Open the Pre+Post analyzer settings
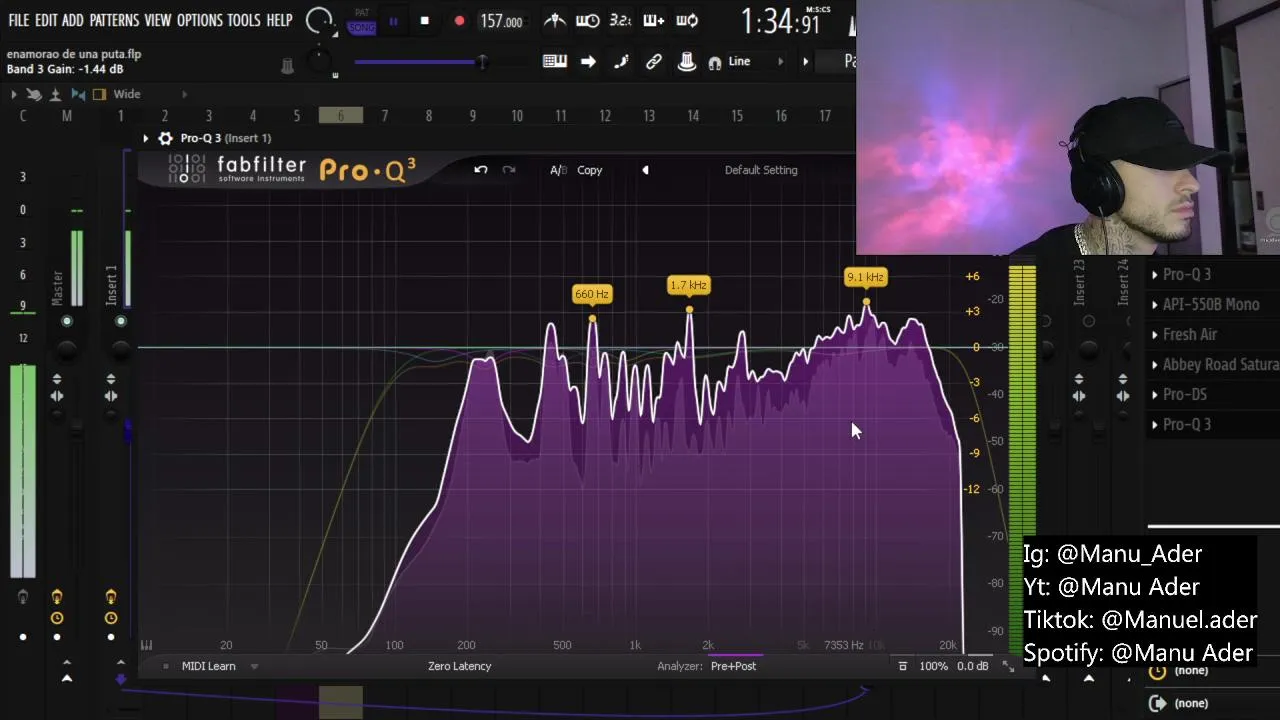The width and height of the screenshot is (1280, 720). click(733, 666)
